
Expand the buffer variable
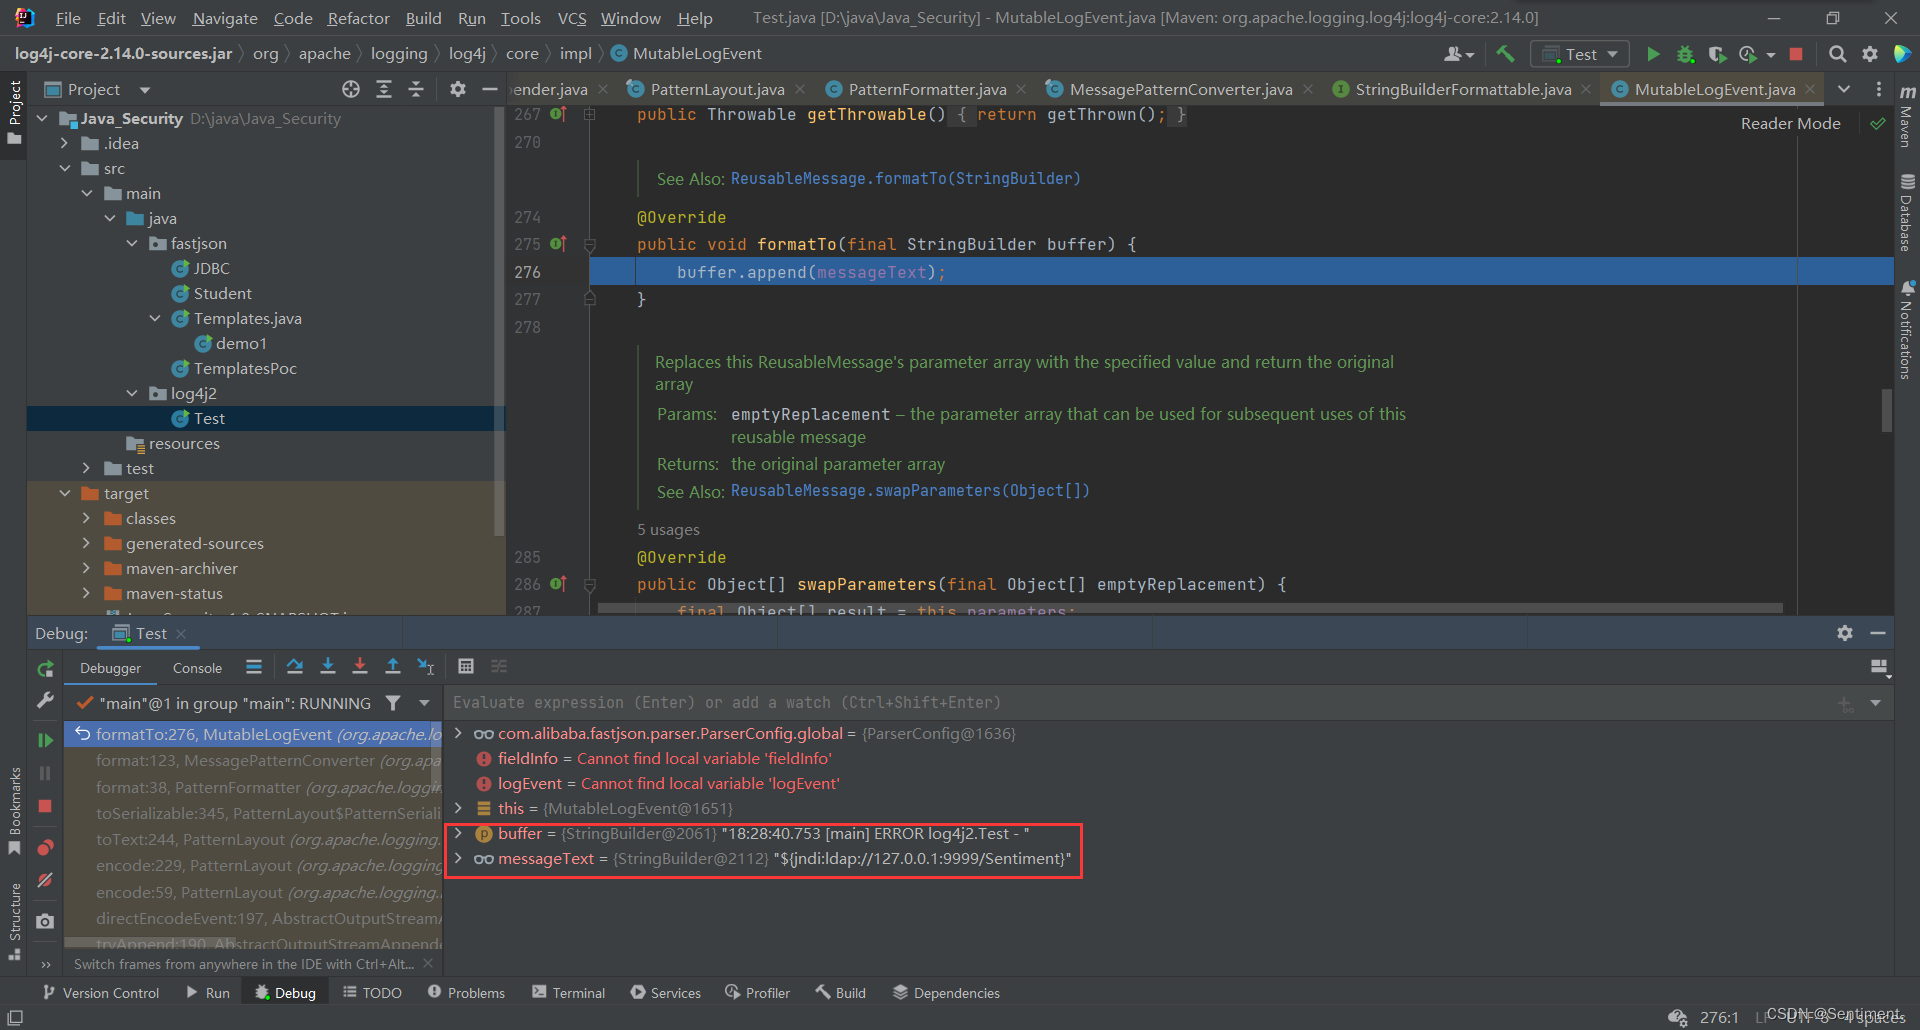pyautogui.click(x=458, y=833)
